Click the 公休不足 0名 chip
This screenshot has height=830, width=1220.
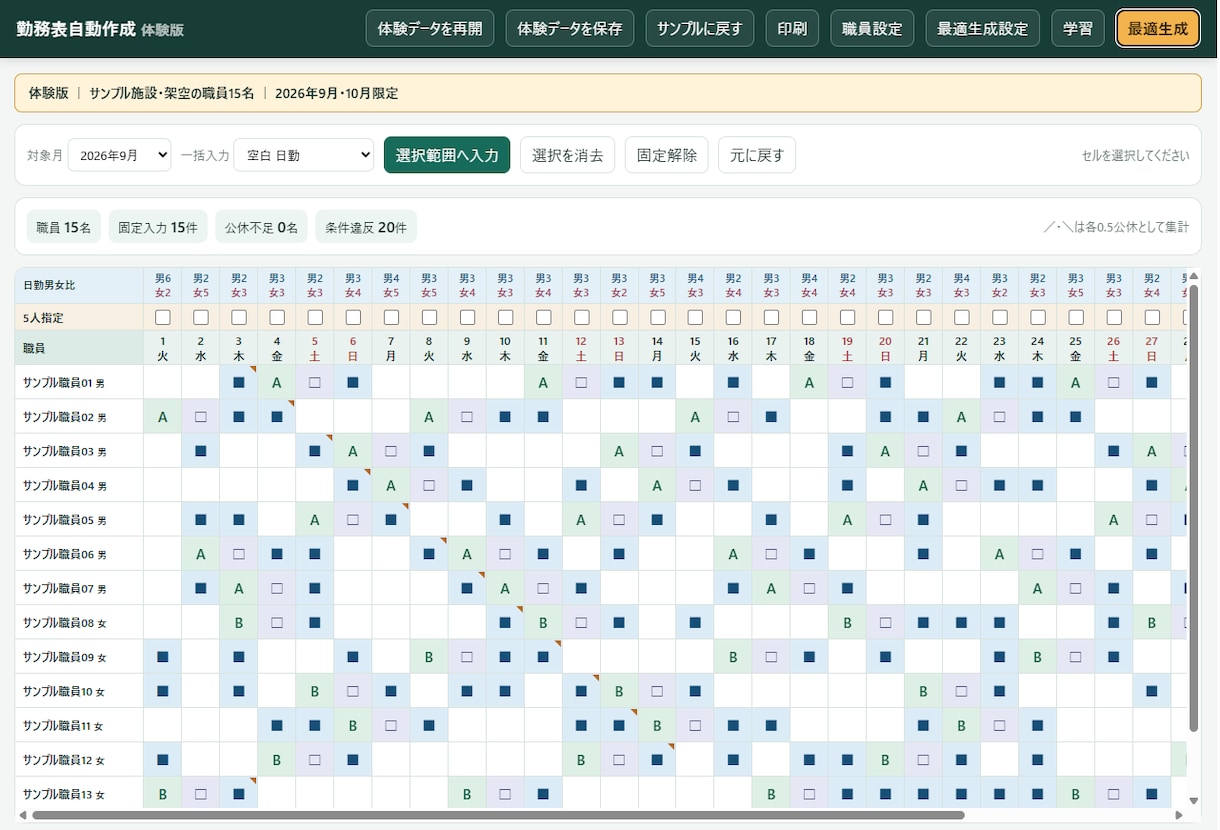point(261,227)
